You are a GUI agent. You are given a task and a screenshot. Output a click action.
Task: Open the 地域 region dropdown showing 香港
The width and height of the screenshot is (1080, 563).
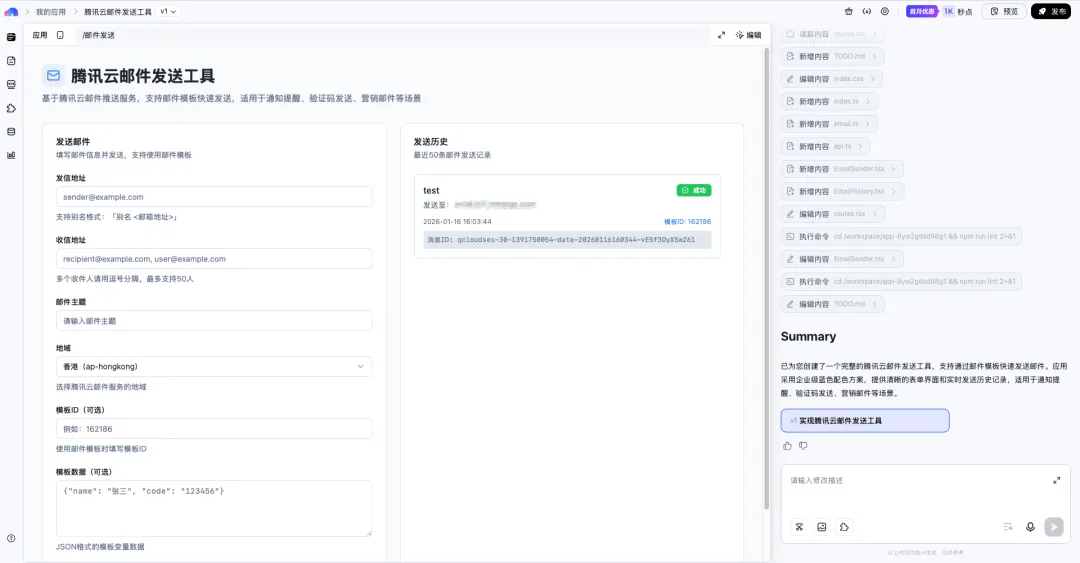(x=214, y=367)
